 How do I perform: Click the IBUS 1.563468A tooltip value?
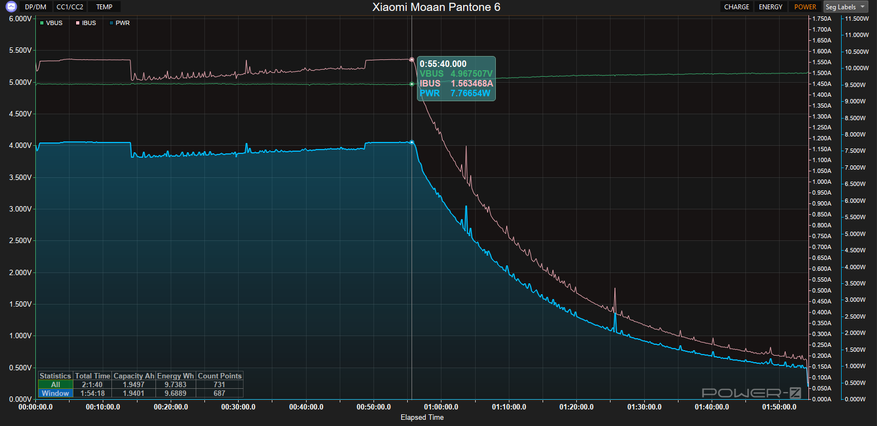[456, 83]
